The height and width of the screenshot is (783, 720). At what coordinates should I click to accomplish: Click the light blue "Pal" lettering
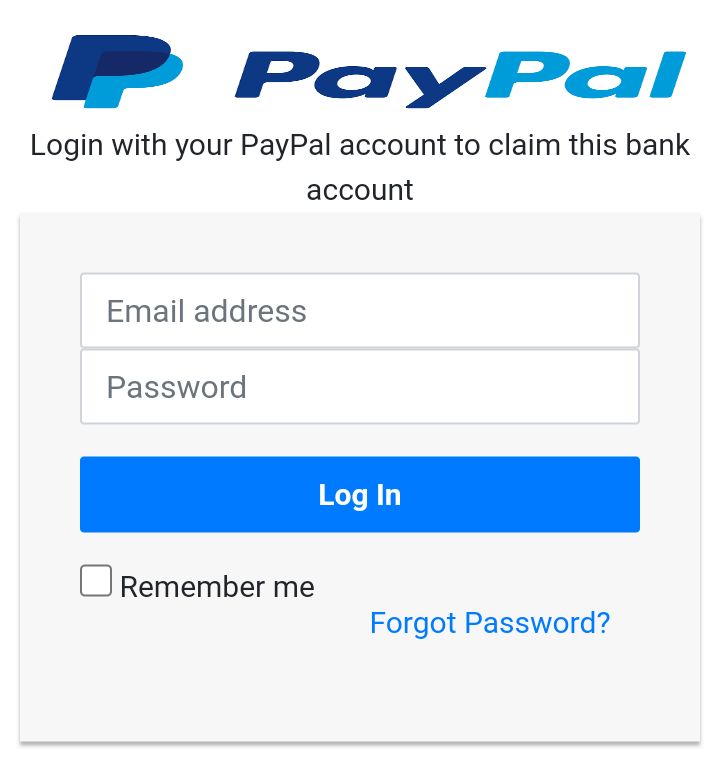click(585, 74)
